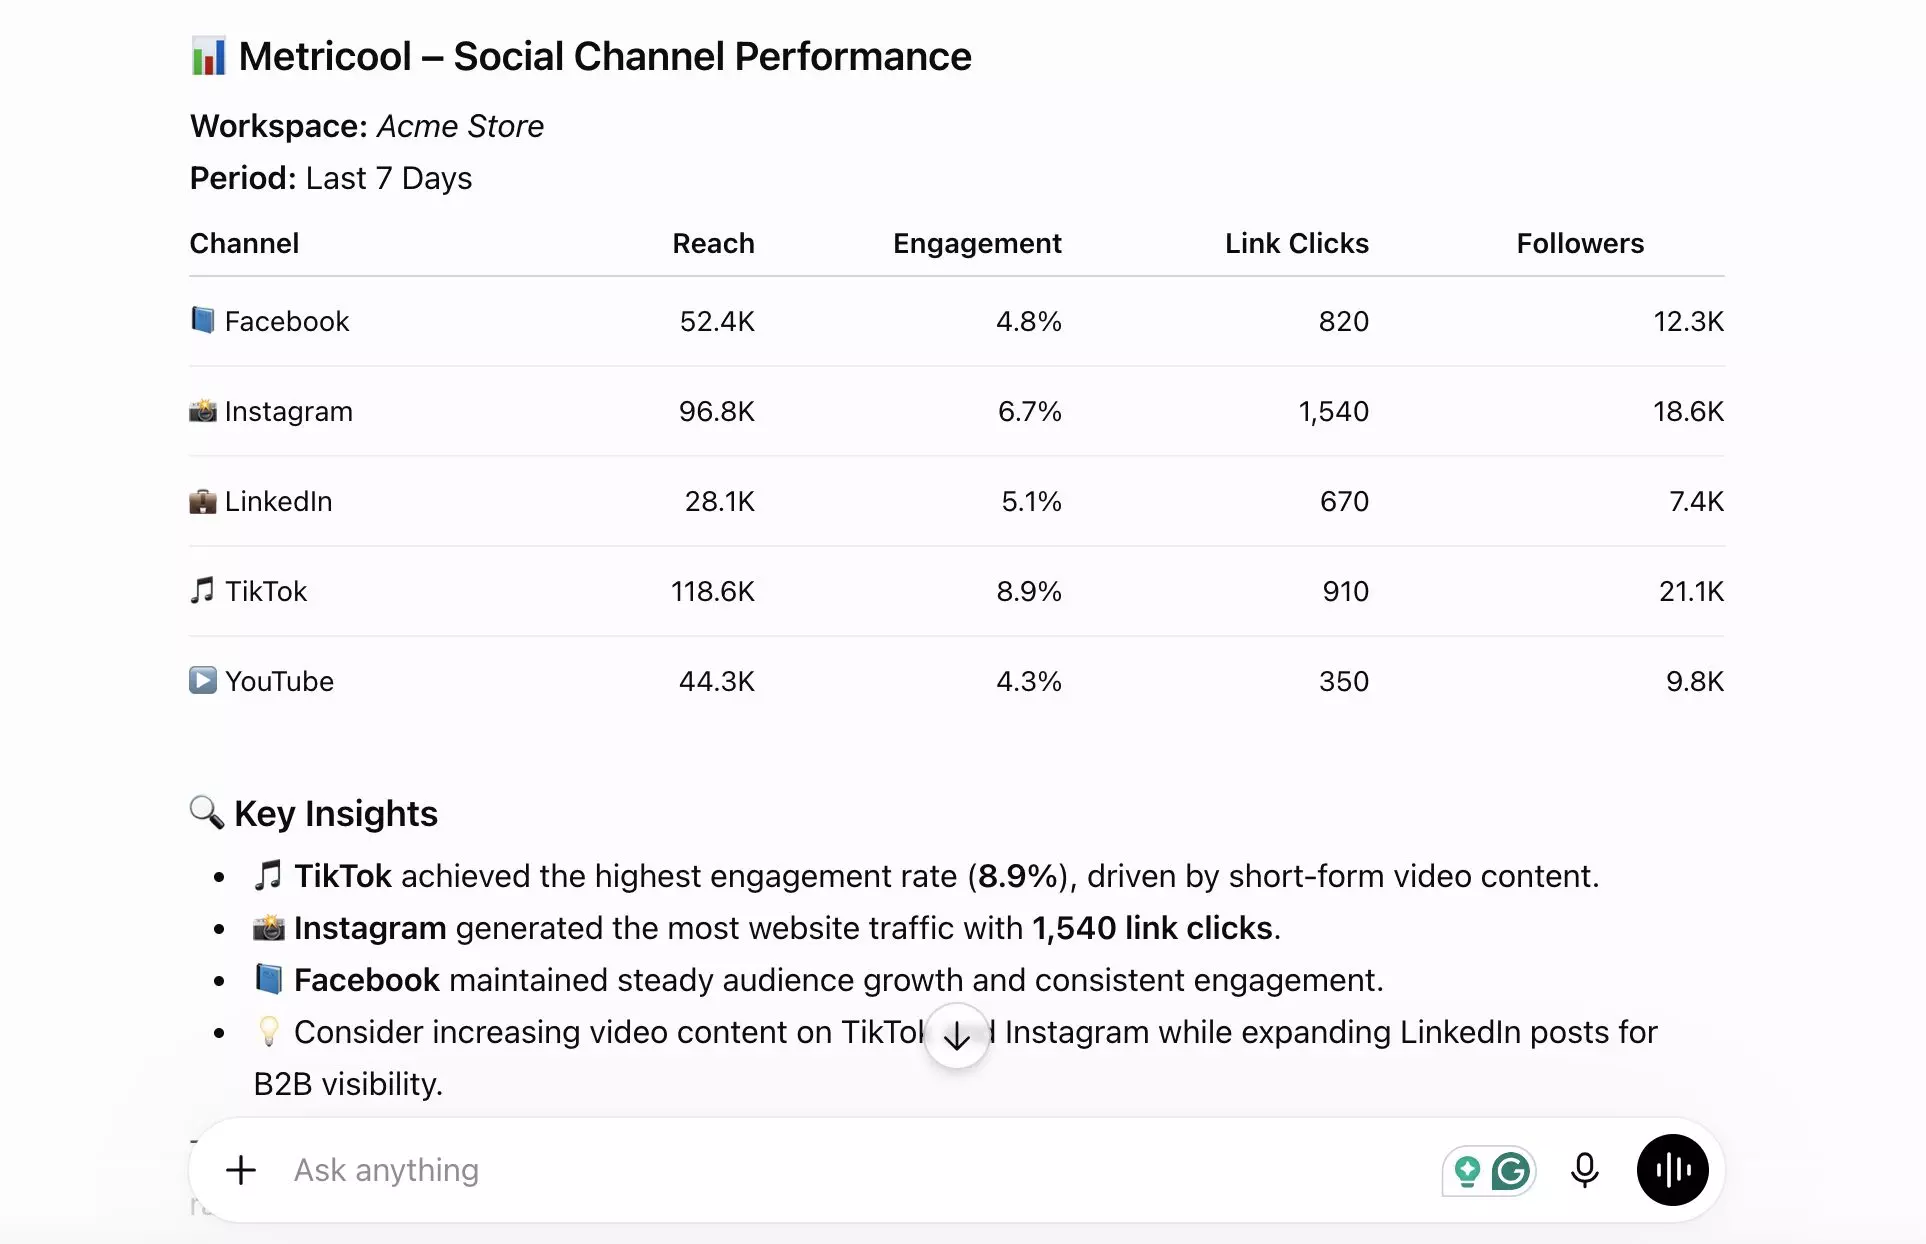Click LinkedIn reach value 28.1K
Screen dimensions: 1926x1244
(720, 501)
